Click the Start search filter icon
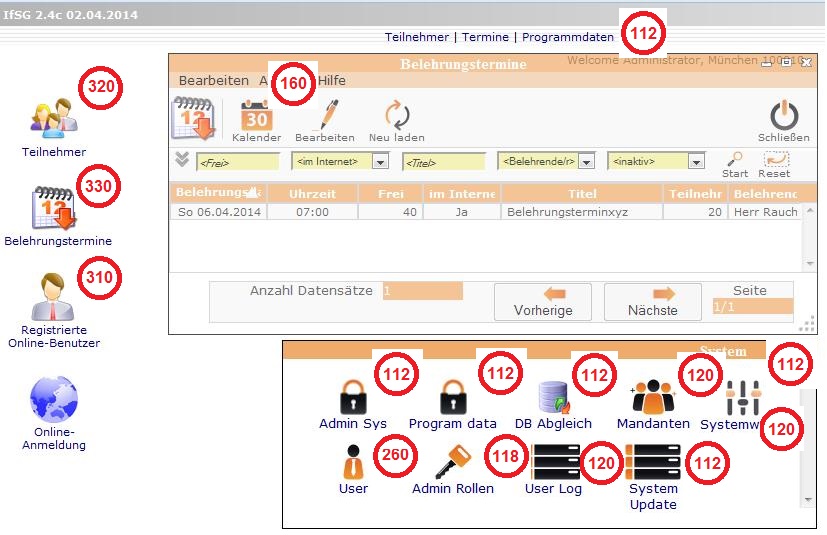This screenshot has width=827, height=535. pos(735,160)
